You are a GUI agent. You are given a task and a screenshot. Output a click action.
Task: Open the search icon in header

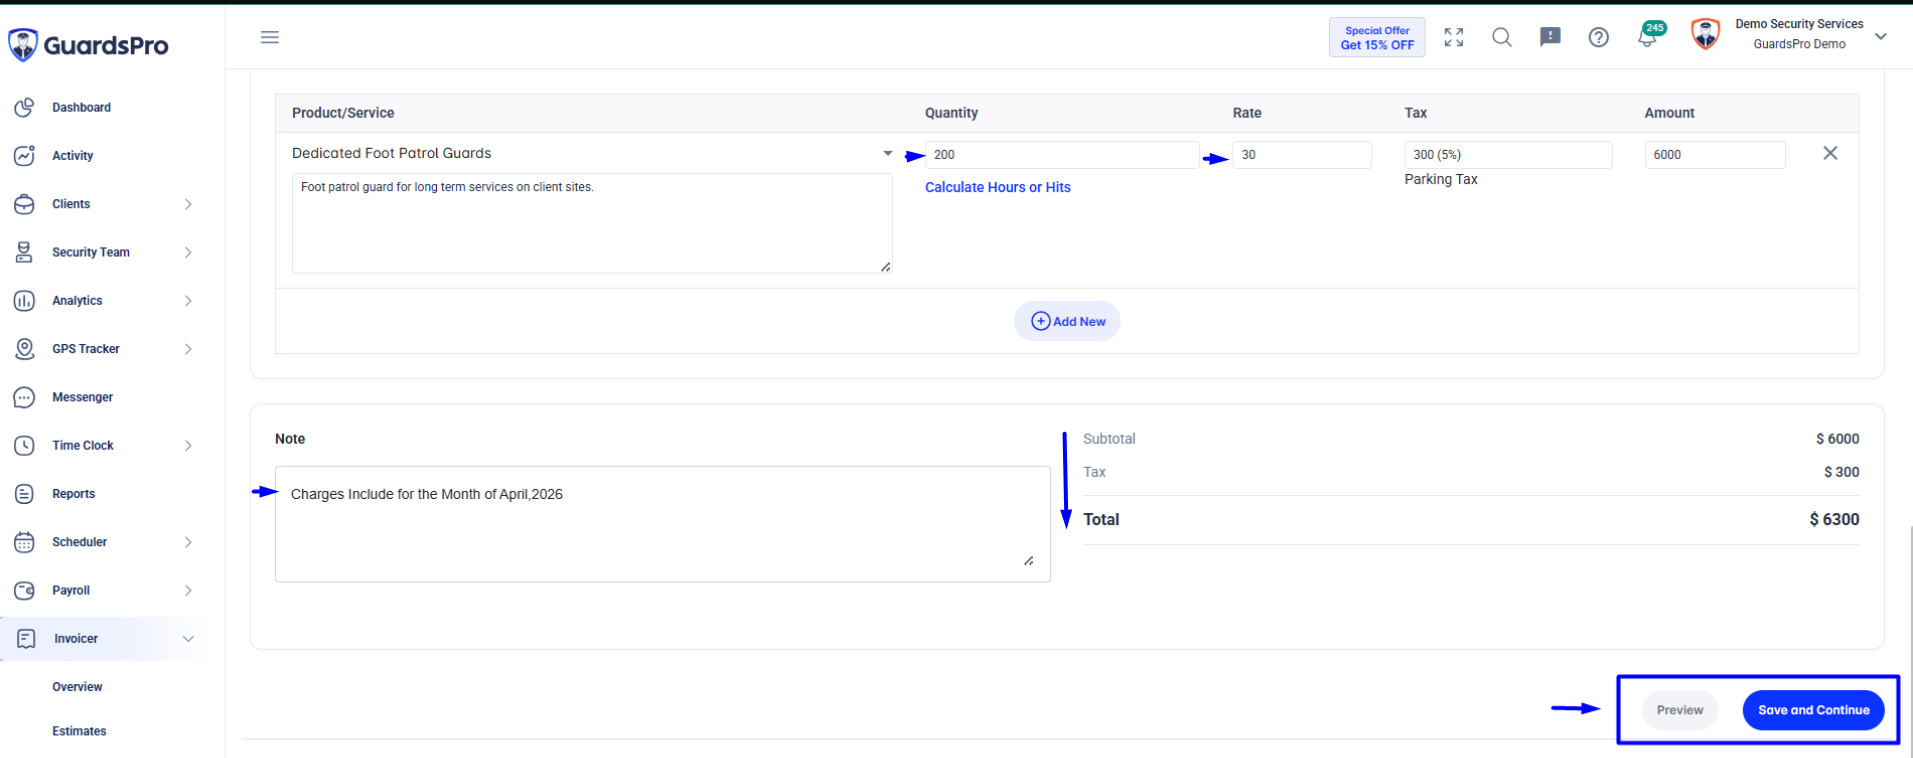(1502, 37)
